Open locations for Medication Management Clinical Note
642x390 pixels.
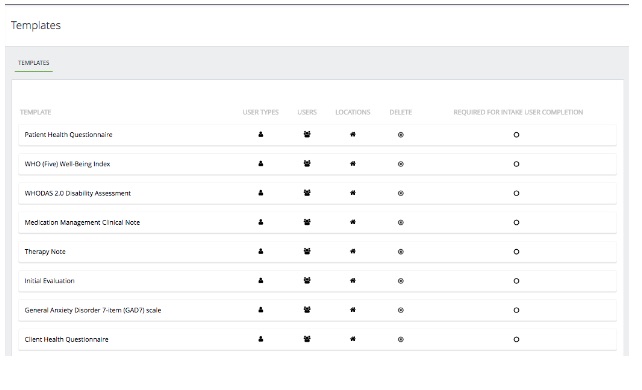point(353,222)
